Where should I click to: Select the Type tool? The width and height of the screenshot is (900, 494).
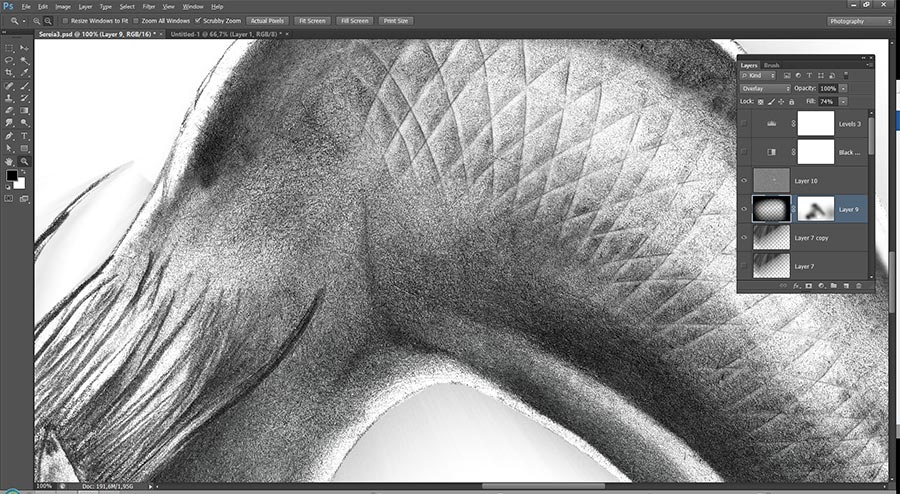click(24, 136)
